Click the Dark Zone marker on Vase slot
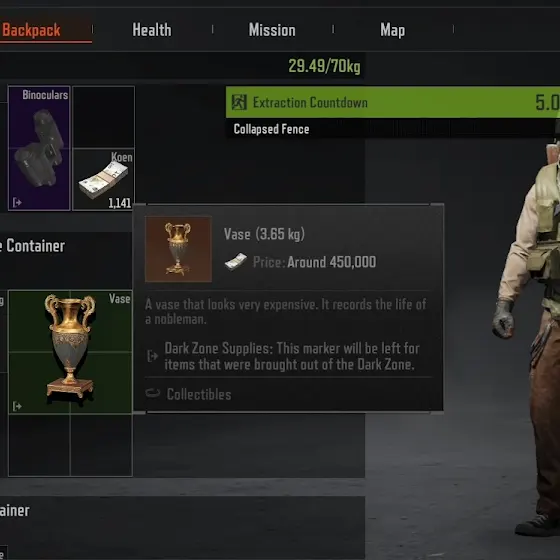The image size is (560, 560). pyautogui.click(x=17, y=406)
